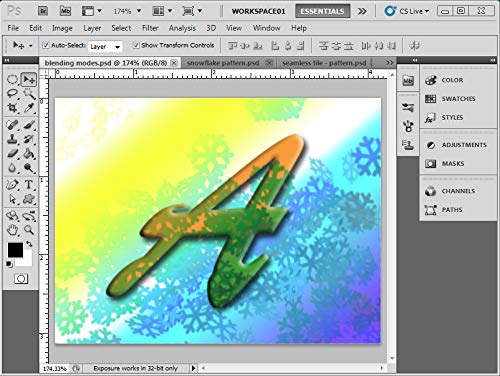
Task: Click the black foreground color swatch
Action: coord(14,249)
